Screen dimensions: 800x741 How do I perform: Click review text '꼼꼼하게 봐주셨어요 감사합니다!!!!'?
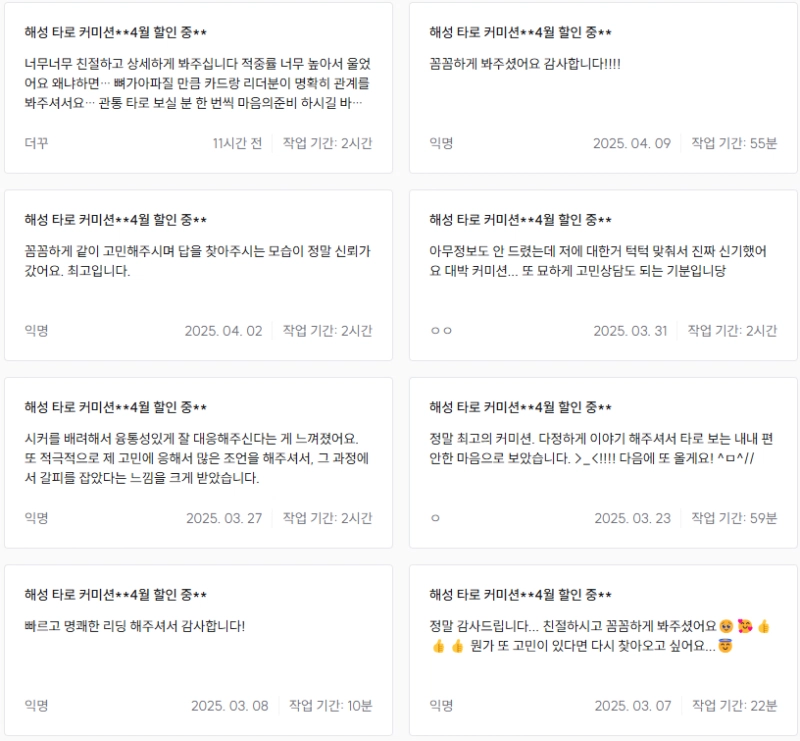pos(526,64)
